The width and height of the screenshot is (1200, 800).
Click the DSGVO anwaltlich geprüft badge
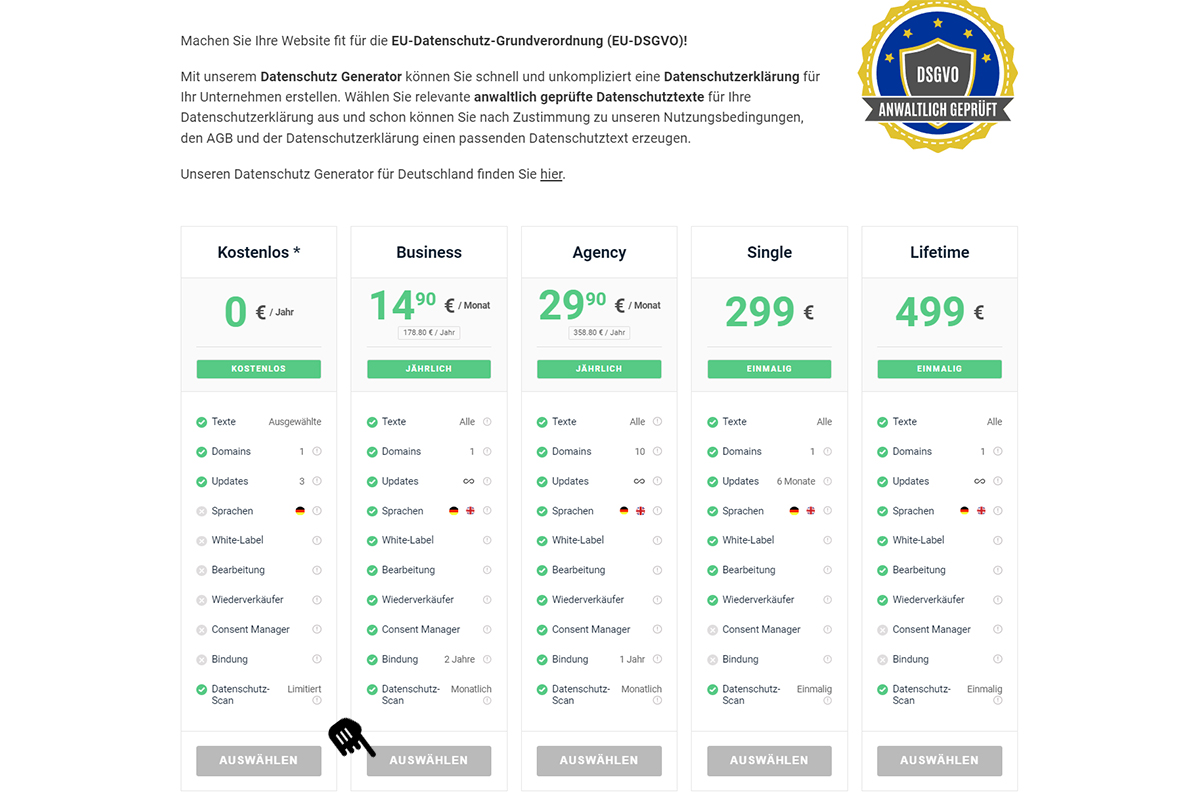point(937,78)
